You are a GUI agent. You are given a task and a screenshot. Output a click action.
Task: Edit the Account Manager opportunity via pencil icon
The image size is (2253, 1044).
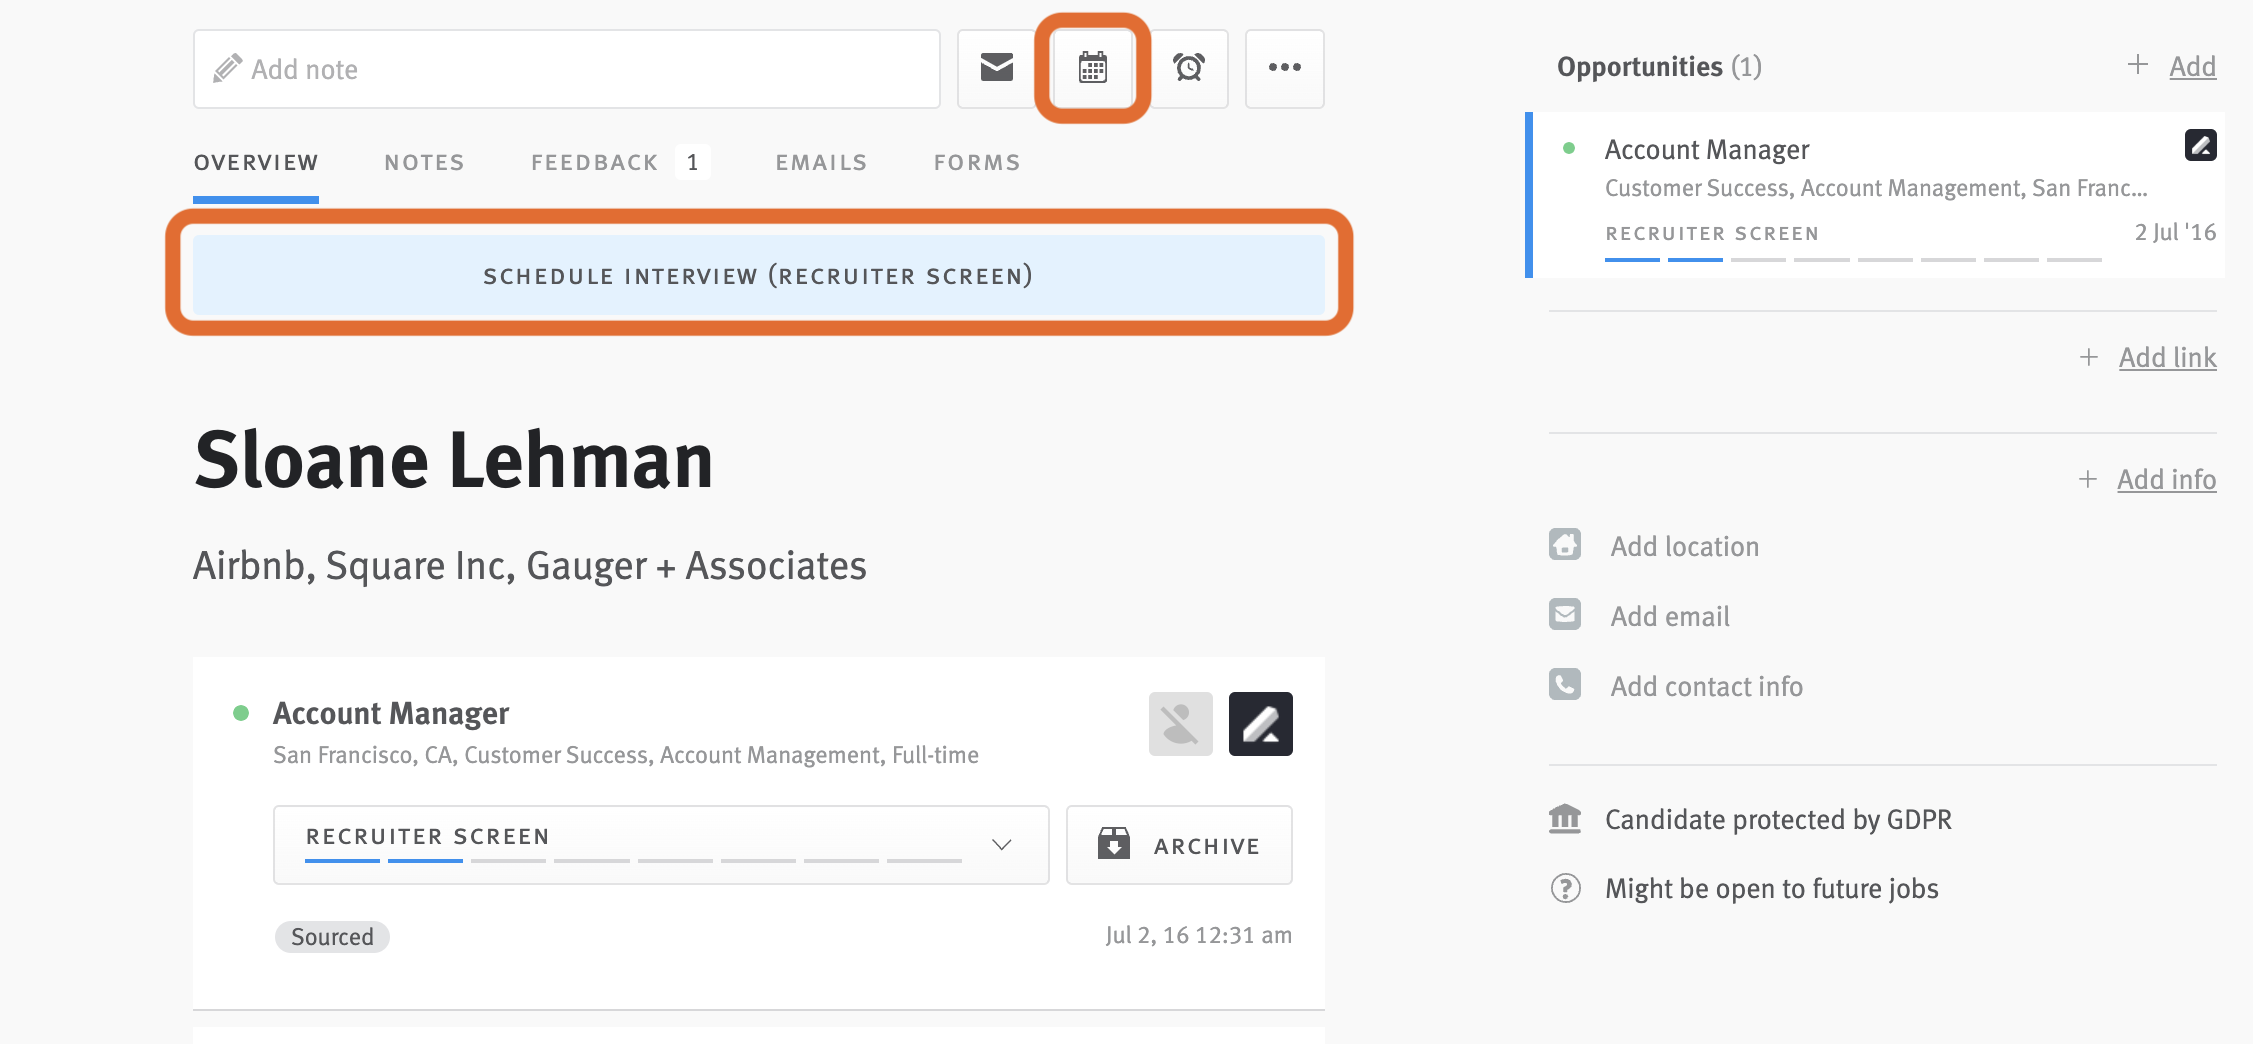click(2200, 145)
